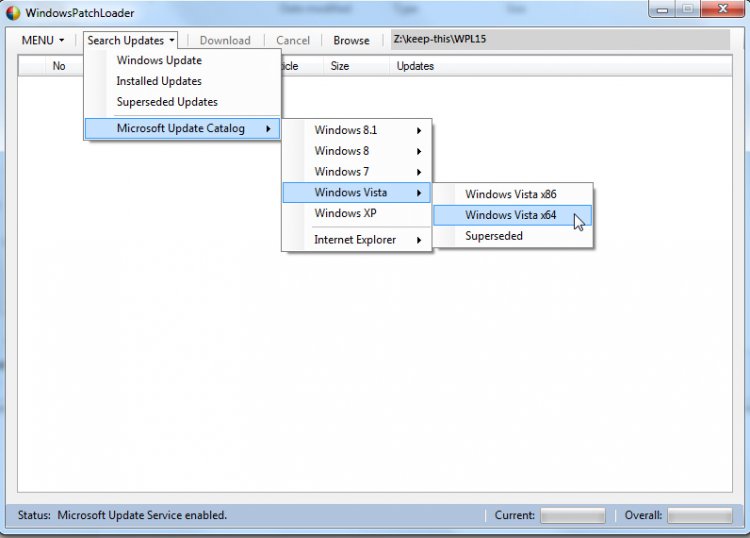The image size is (750, 538).
Task: Click the Current progress bar
Action: pos(573,516)
